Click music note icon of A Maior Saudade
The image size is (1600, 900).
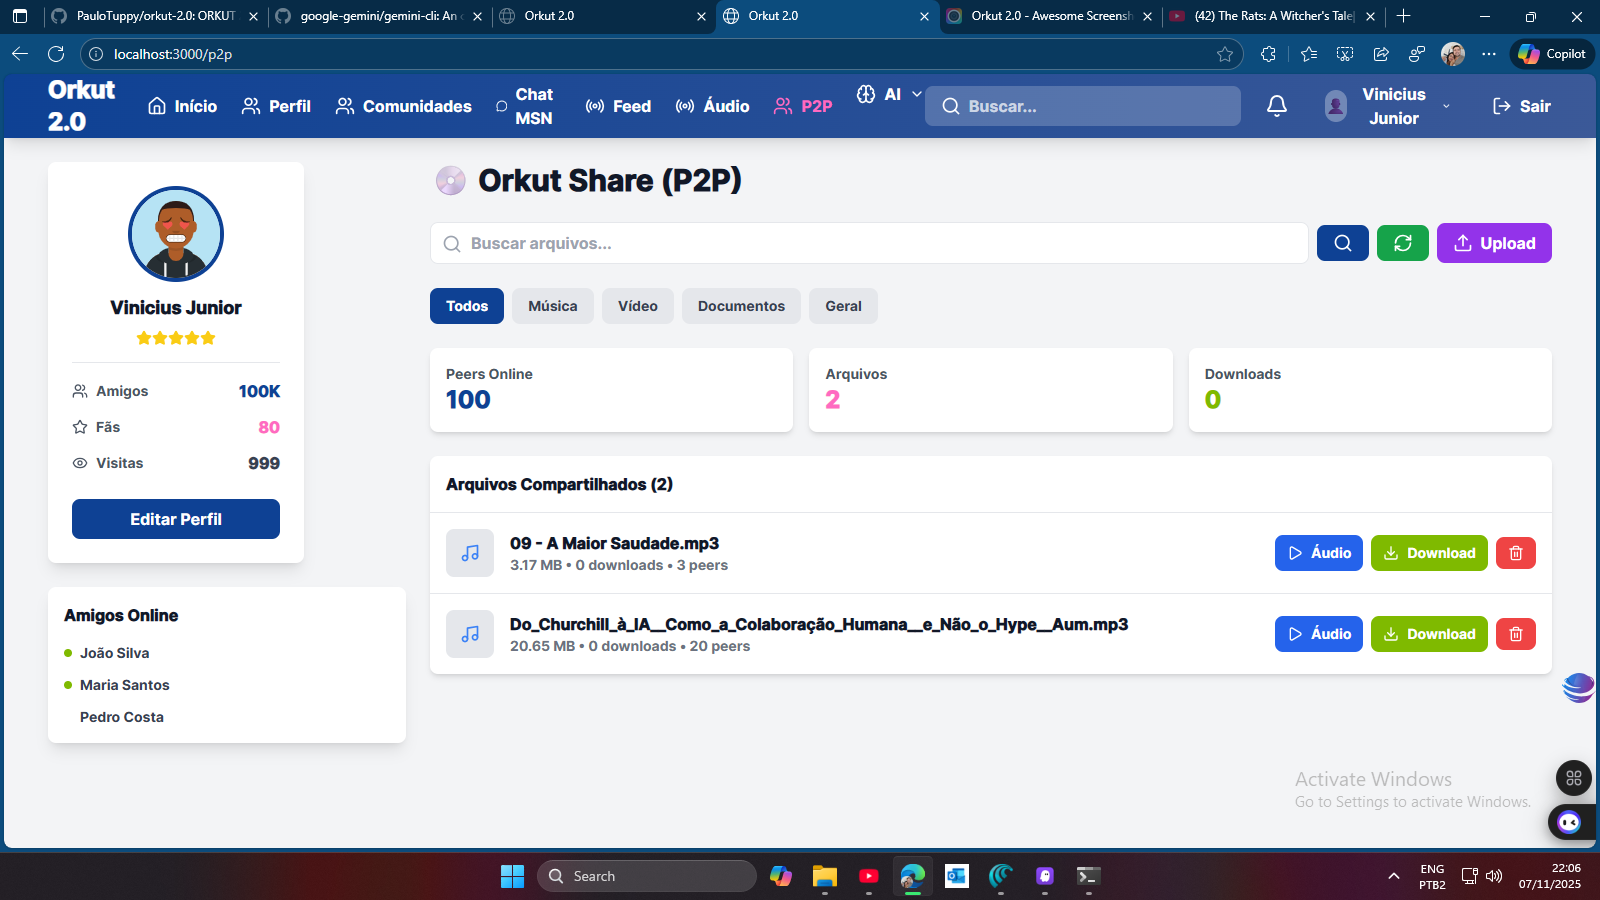(x=470, y=553)
